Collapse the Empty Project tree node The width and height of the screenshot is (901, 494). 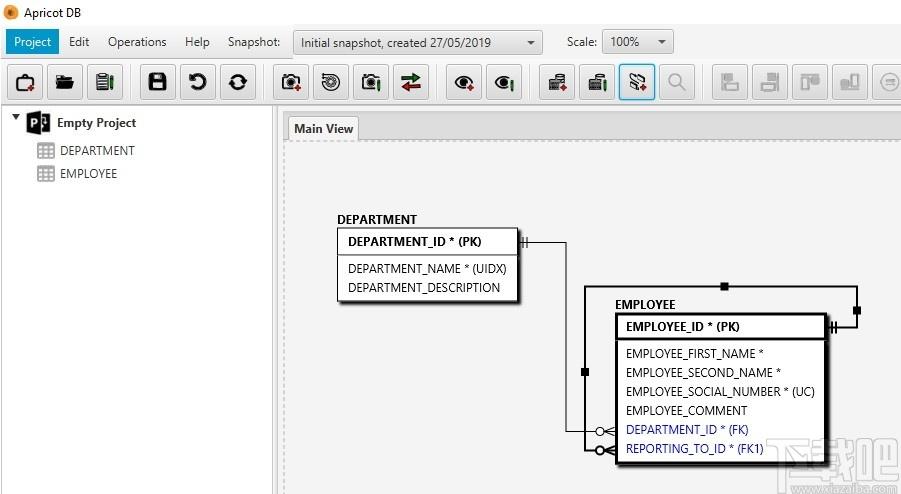[16, 117]
